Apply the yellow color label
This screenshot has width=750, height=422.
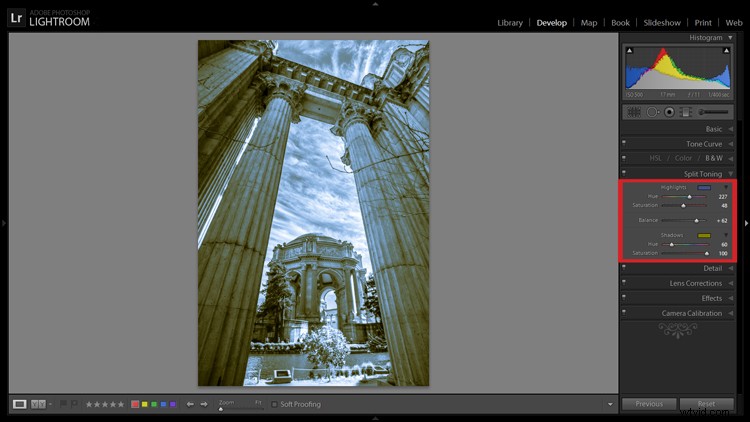(144, 404)
